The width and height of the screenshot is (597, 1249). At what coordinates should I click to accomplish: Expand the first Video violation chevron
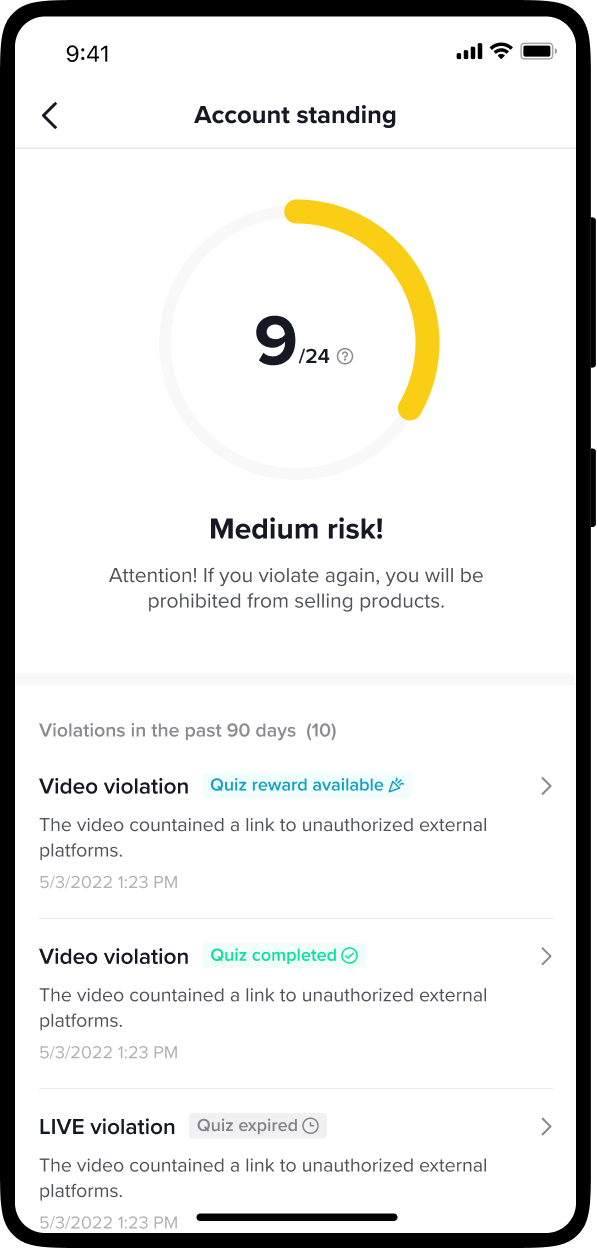click(546, 786)
